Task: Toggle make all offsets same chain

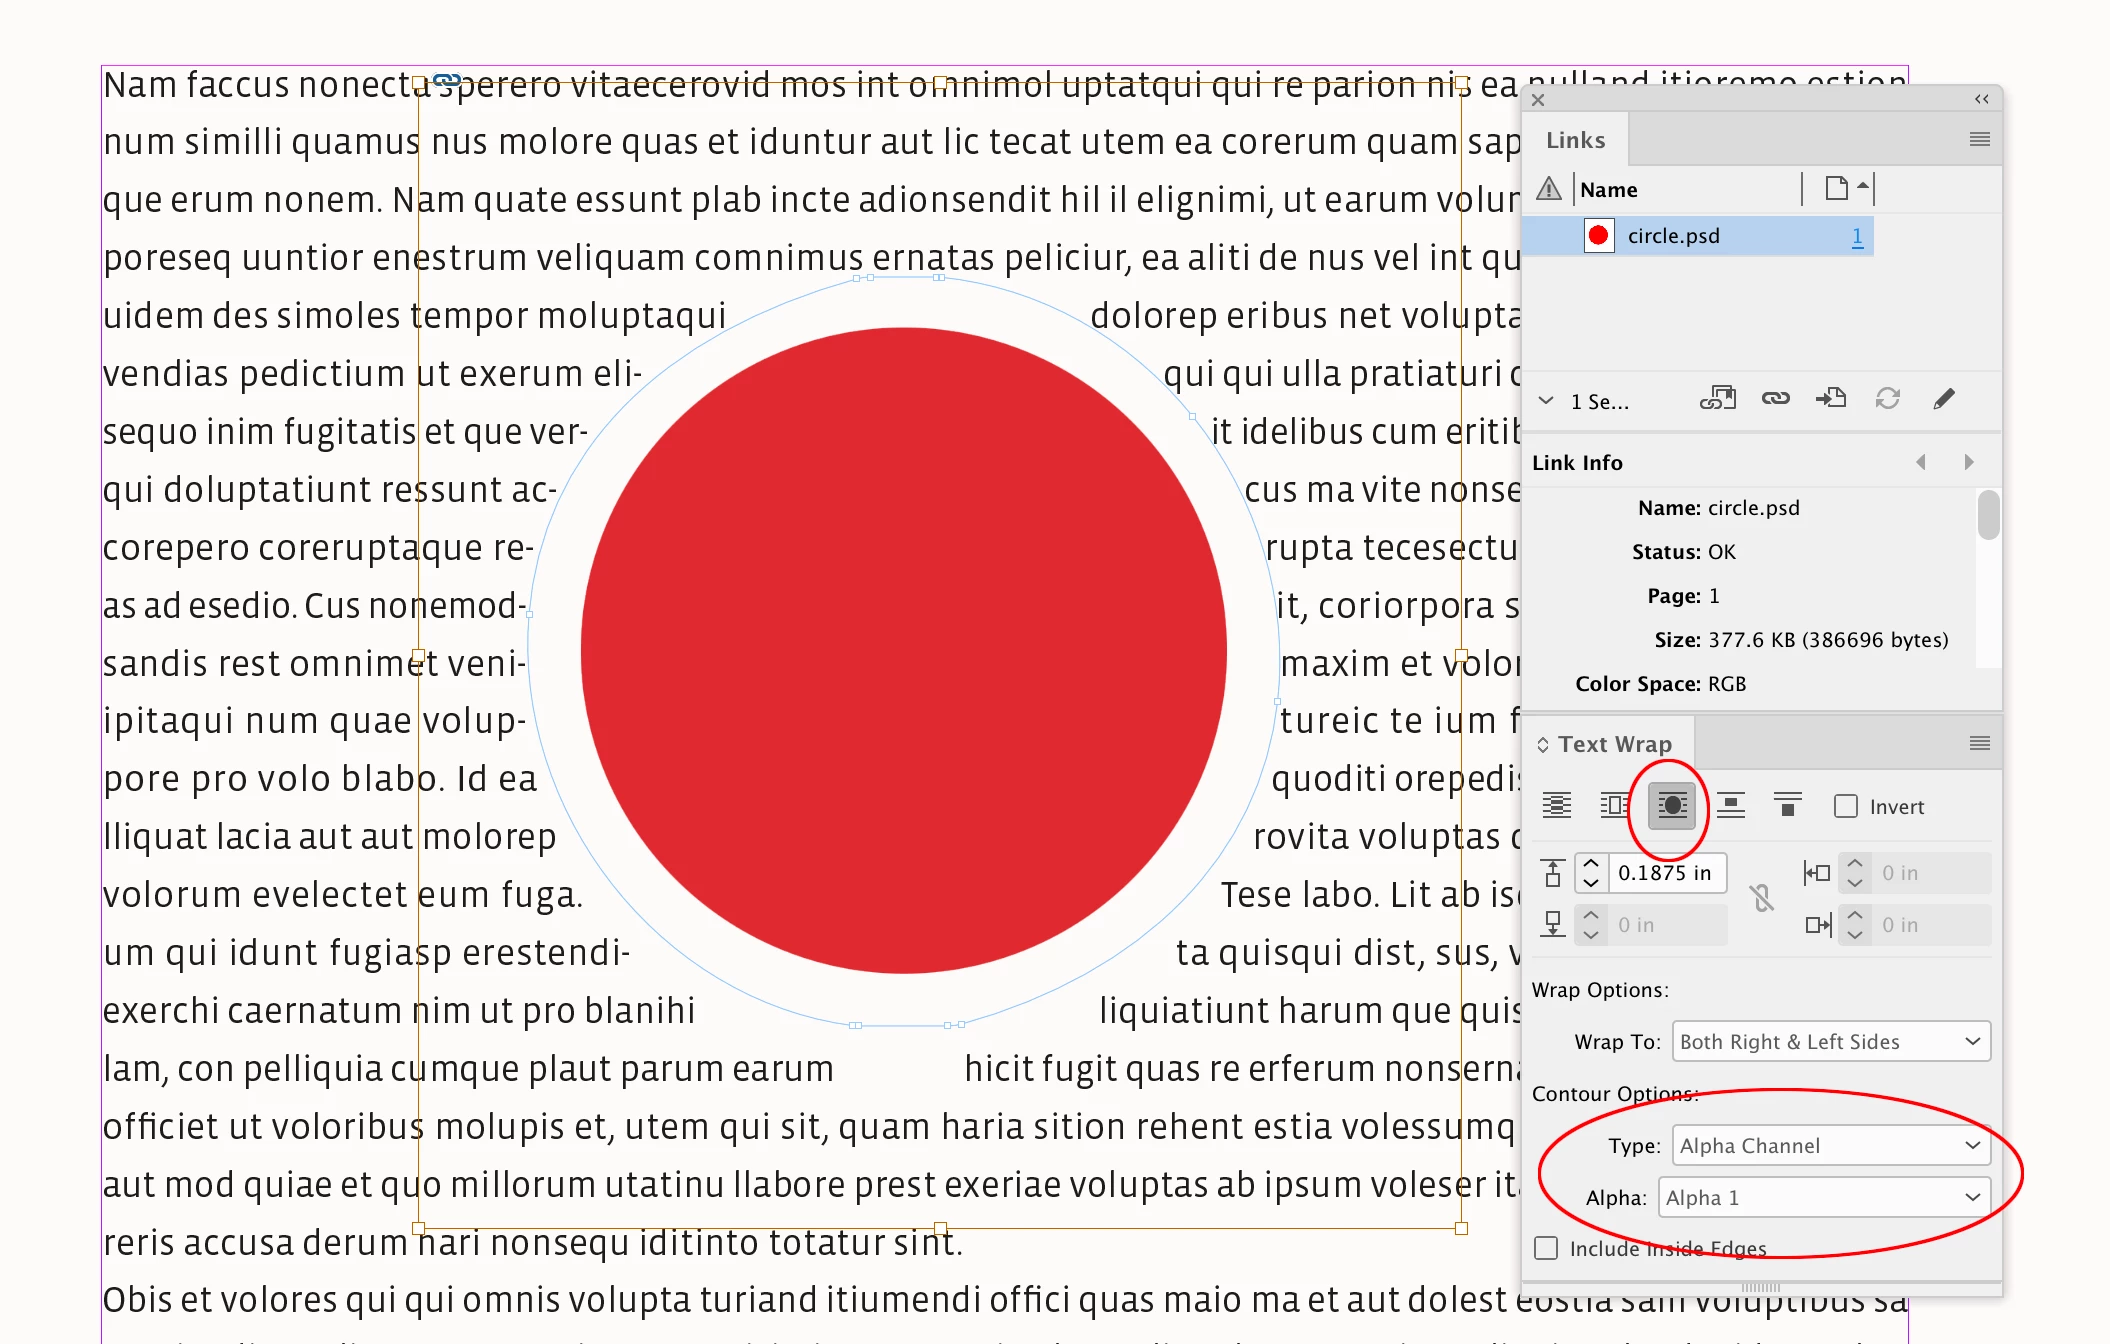Action: 1762,898
